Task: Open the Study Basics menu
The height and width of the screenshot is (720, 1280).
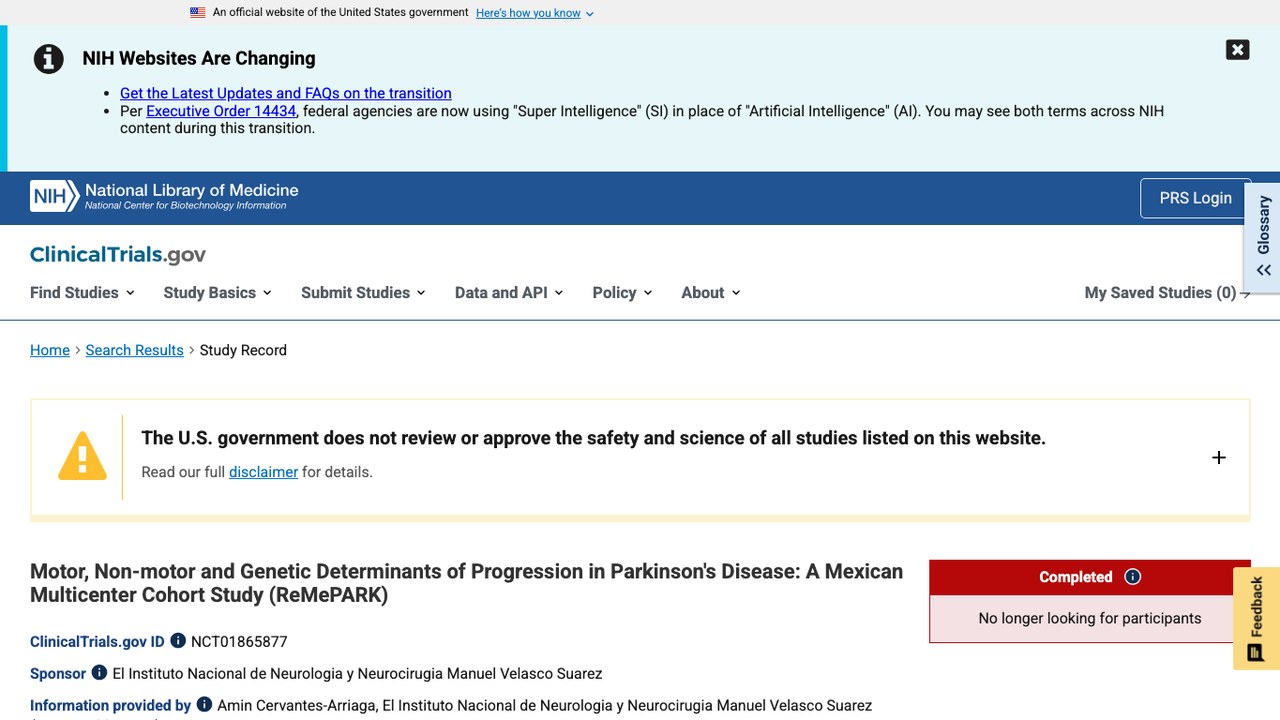Action: (x=217, y=293)
